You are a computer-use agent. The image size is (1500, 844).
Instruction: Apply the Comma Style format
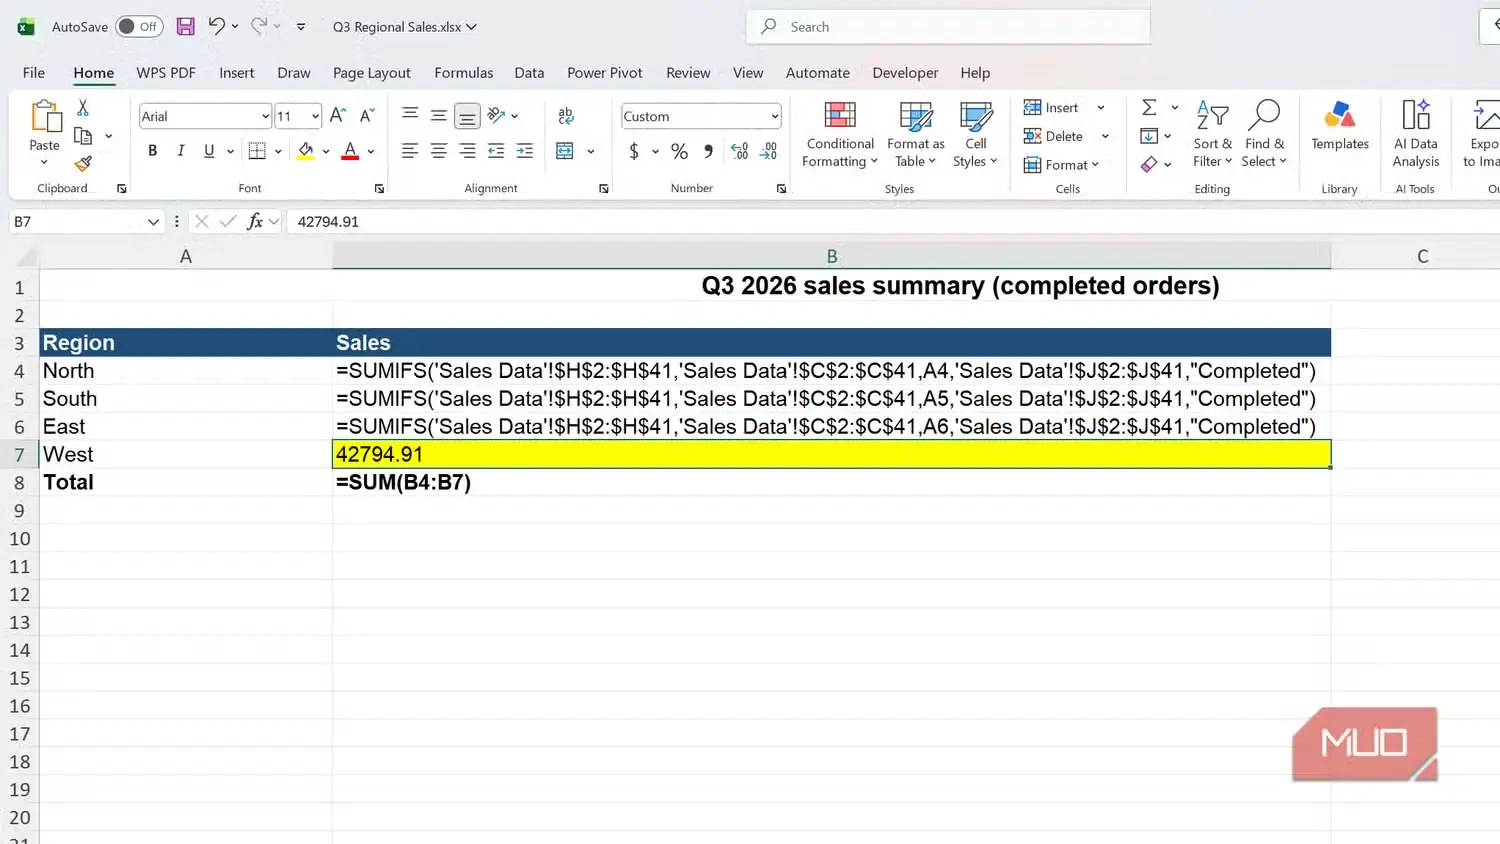click(708, 151)
